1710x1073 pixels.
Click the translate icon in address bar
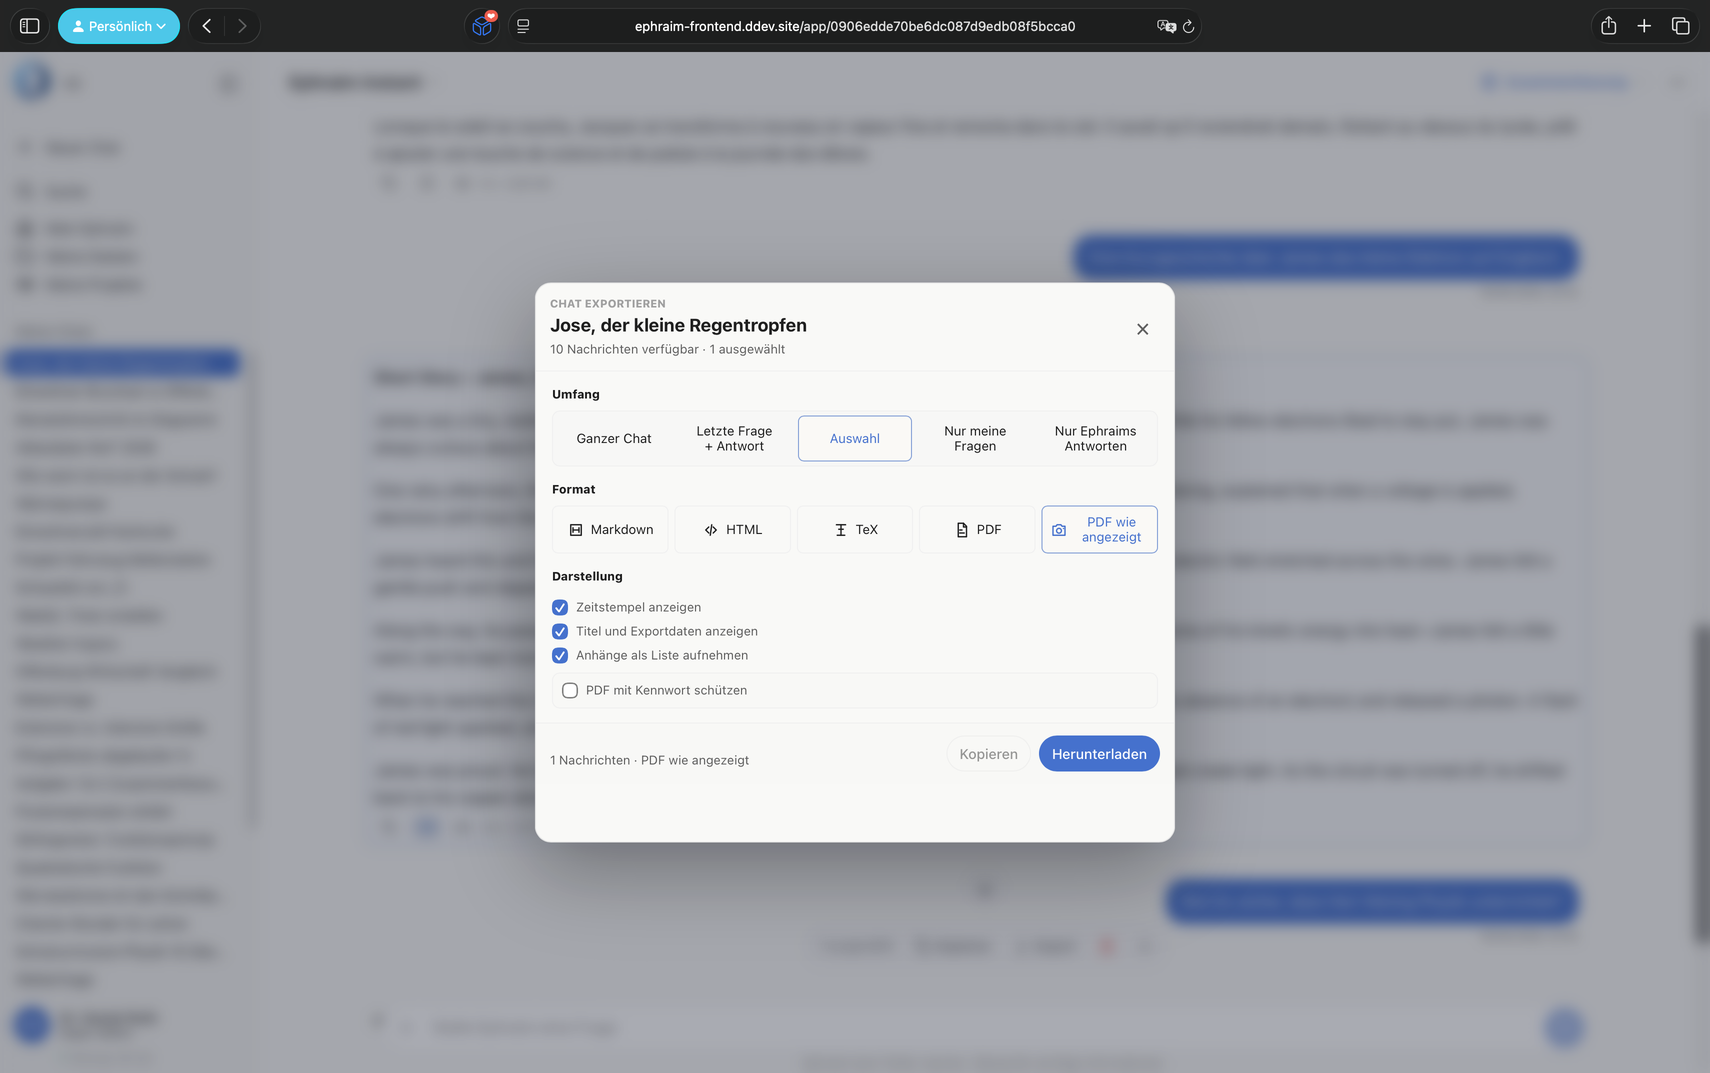click(x=1165, y=27)
